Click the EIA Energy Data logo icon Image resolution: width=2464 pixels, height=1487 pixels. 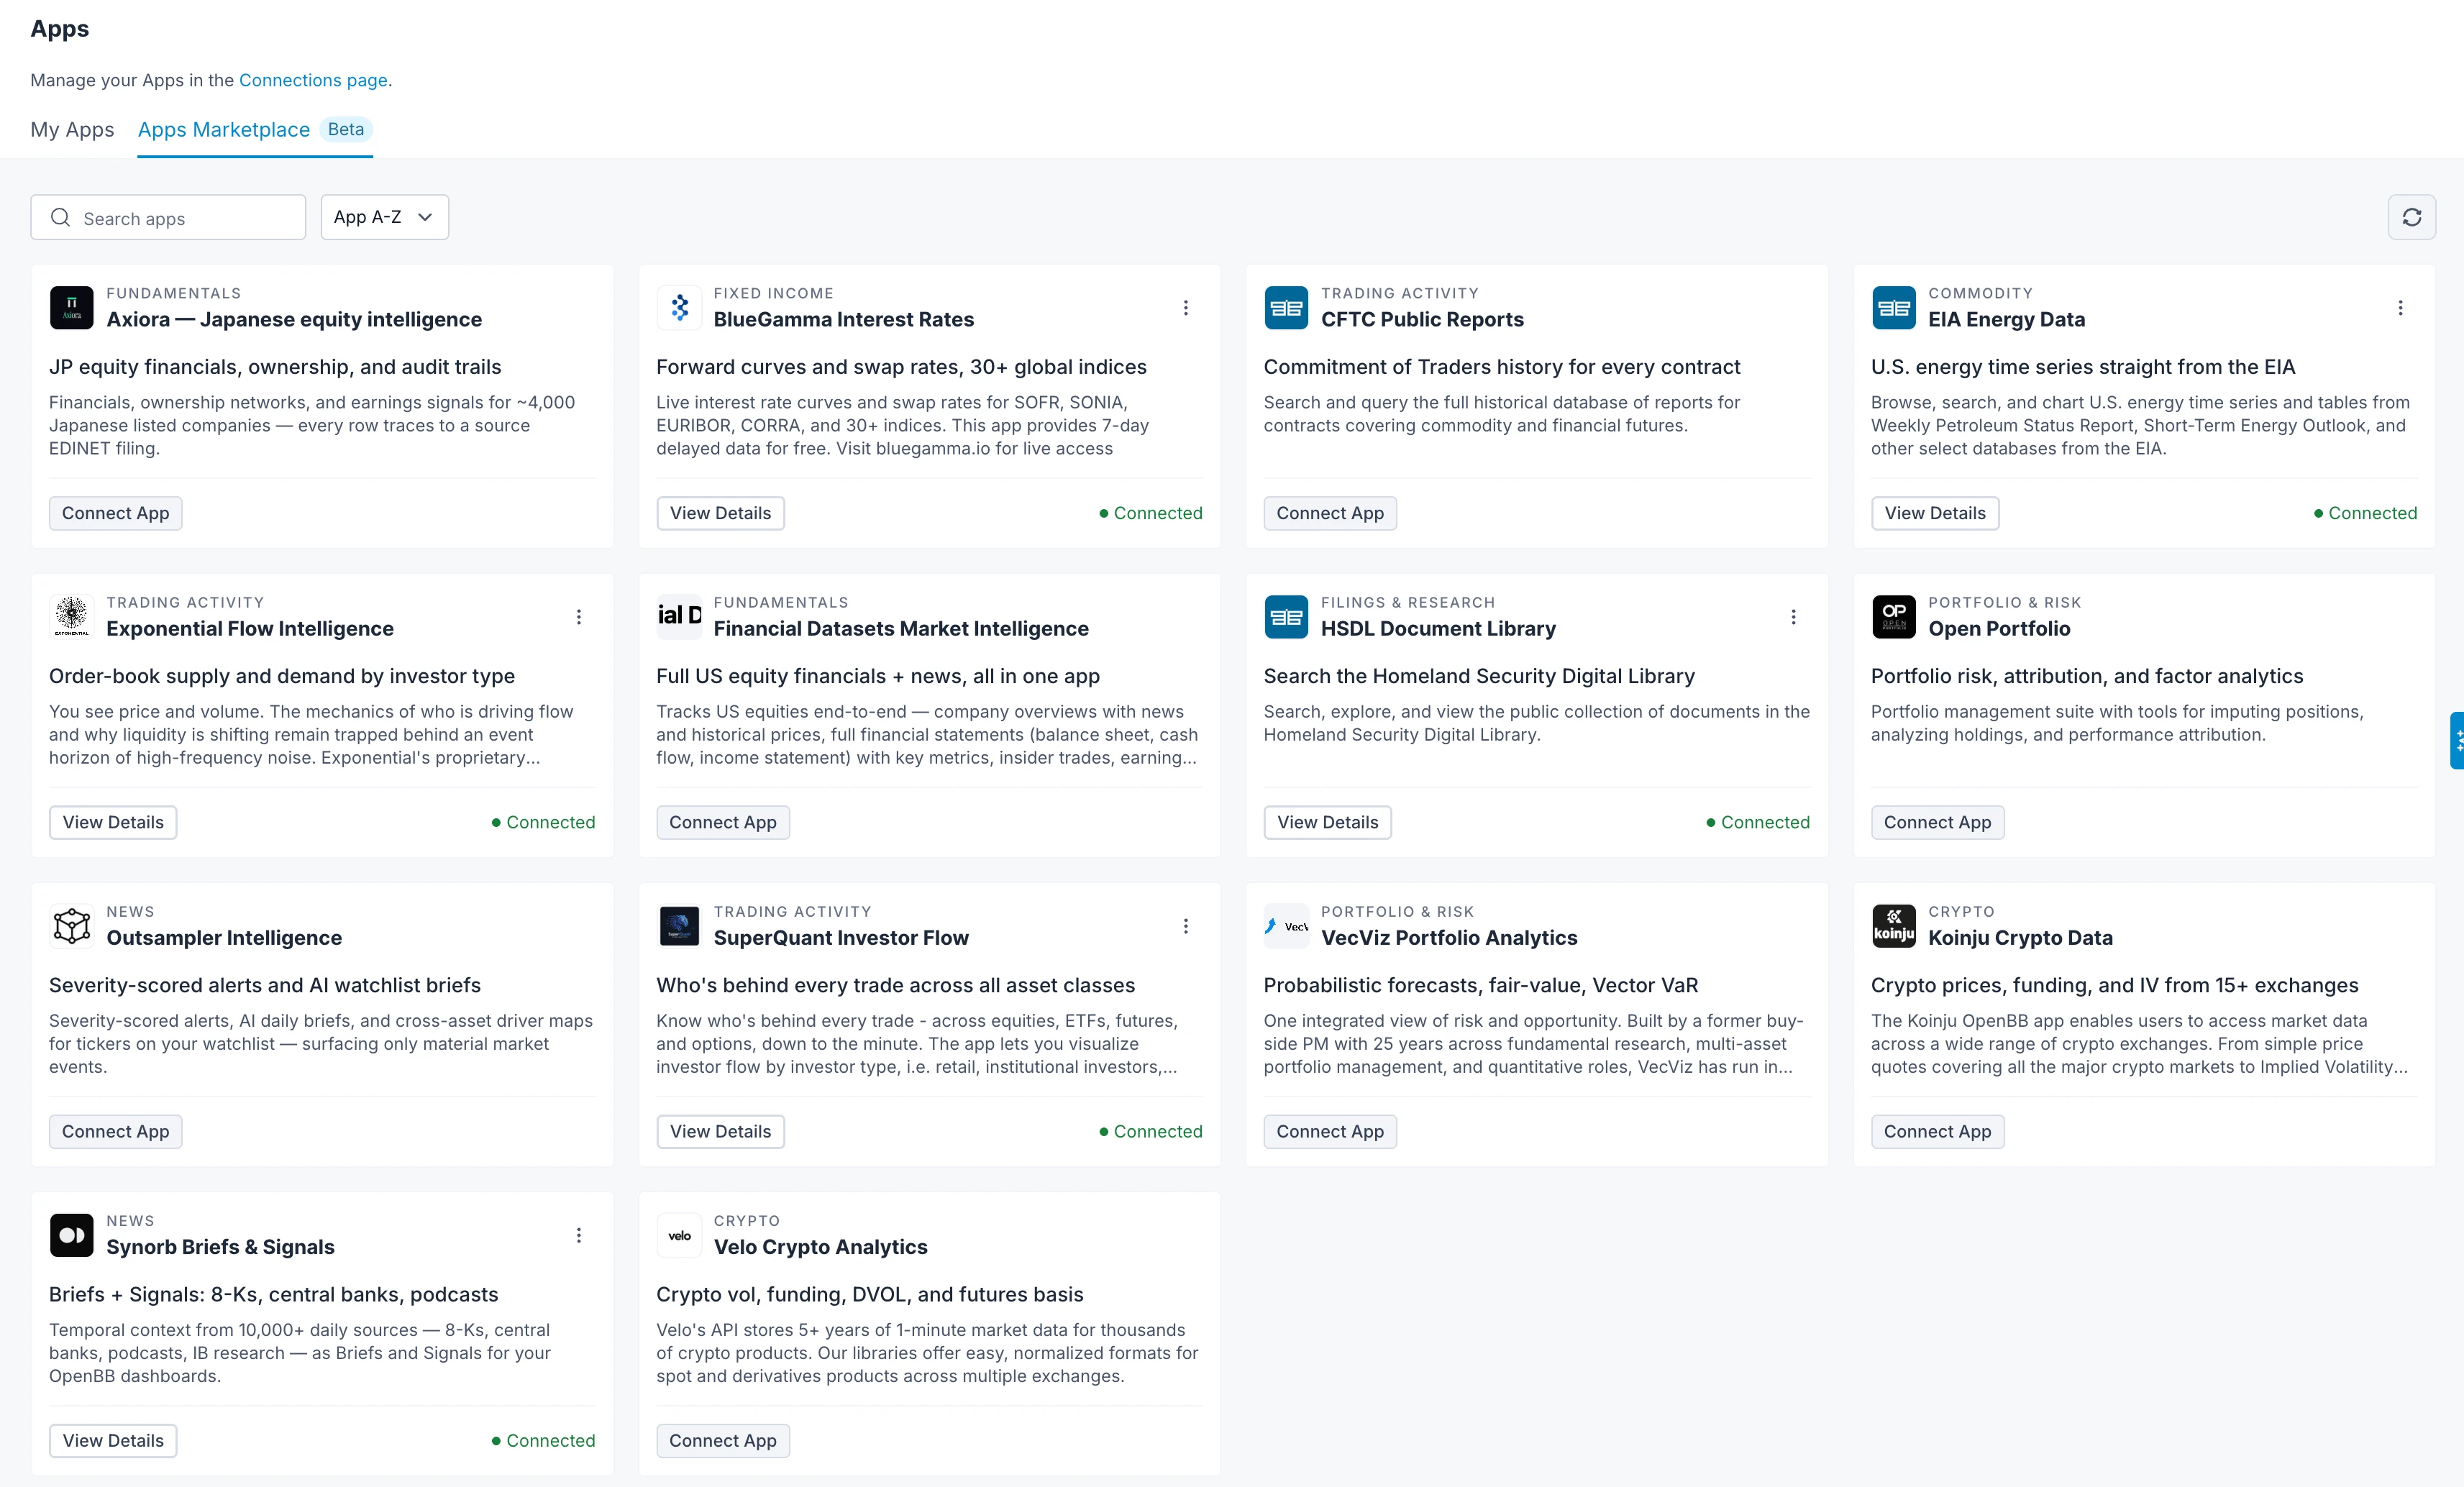(x=1893, y=307)
